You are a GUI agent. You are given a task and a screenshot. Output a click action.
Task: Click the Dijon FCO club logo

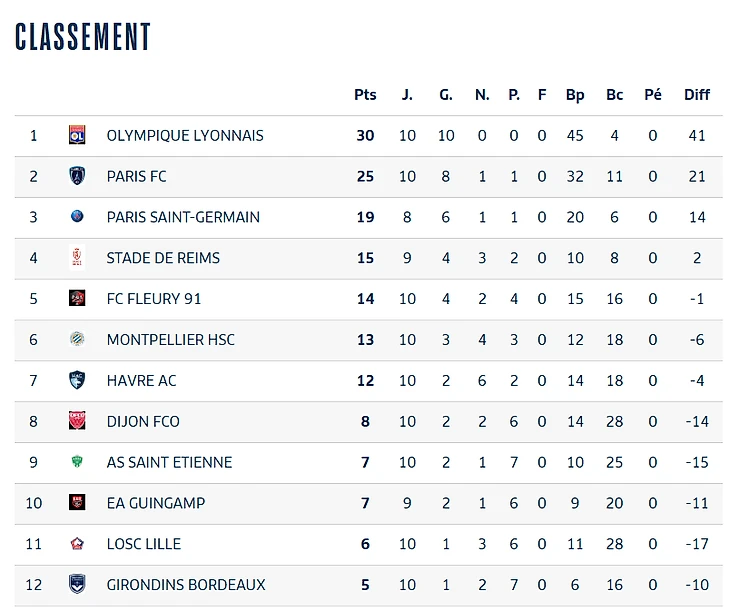click(77, 421)
